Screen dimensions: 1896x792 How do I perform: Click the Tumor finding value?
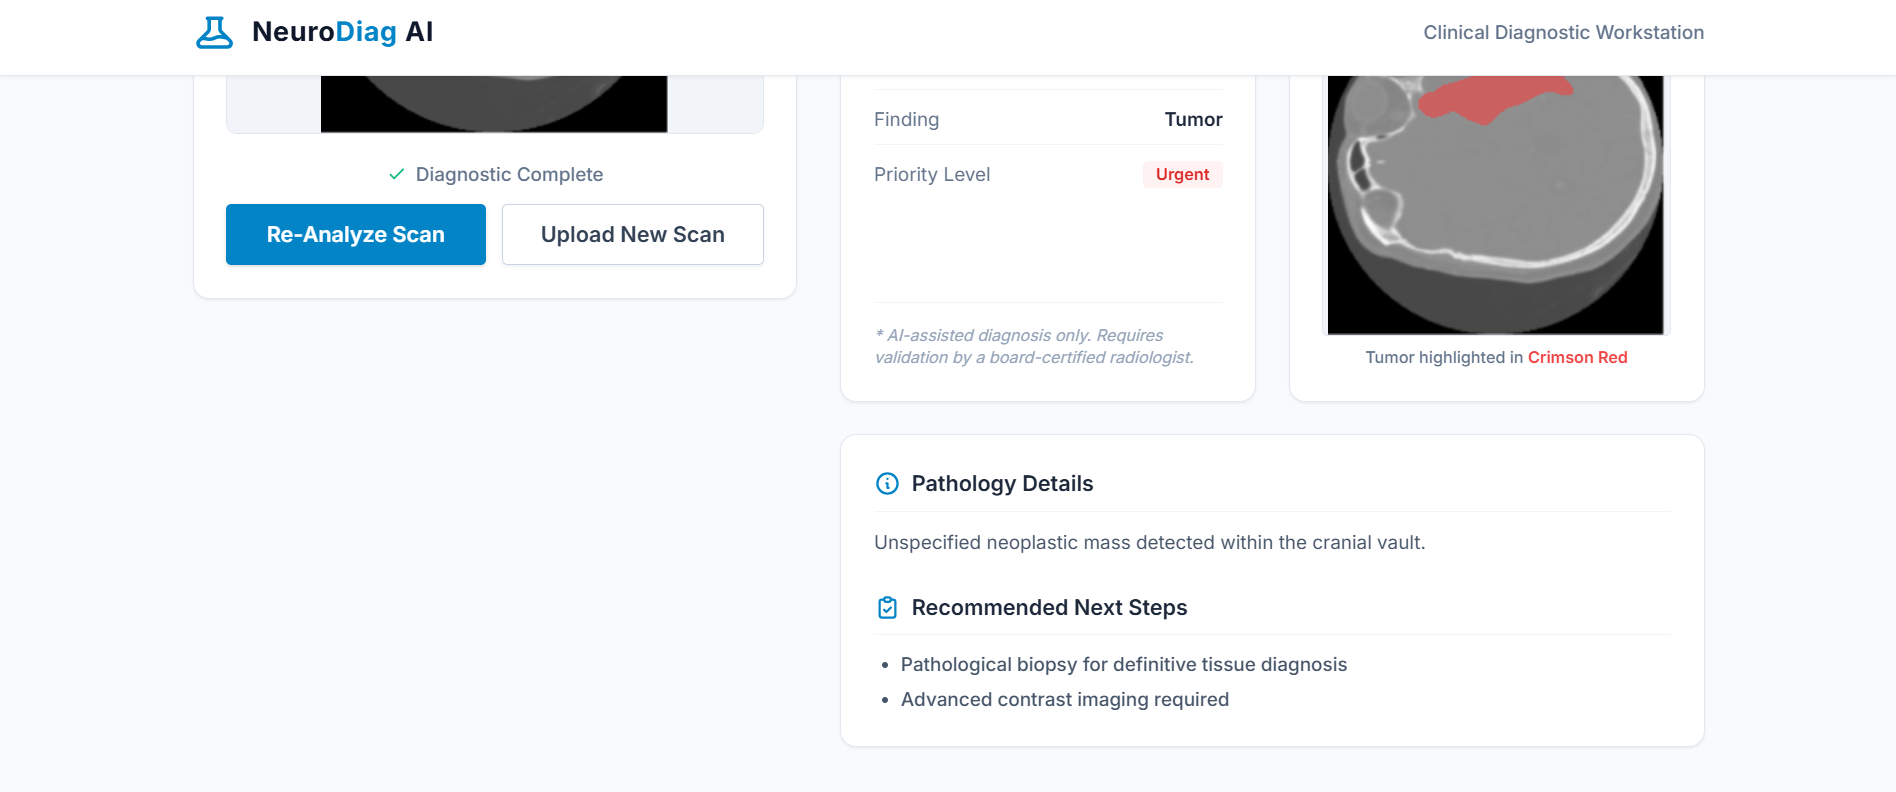click(1193, 120)
